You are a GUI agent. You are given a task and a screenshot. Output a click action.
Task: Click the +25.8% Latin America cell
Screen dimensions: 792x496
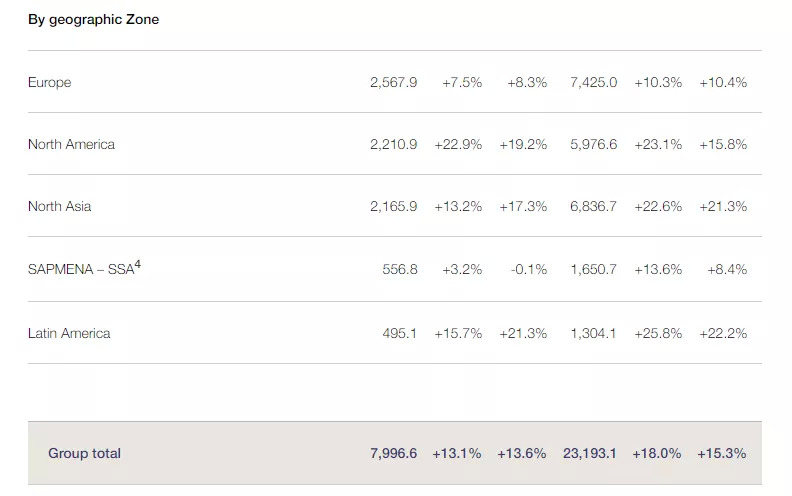(658, 334)
